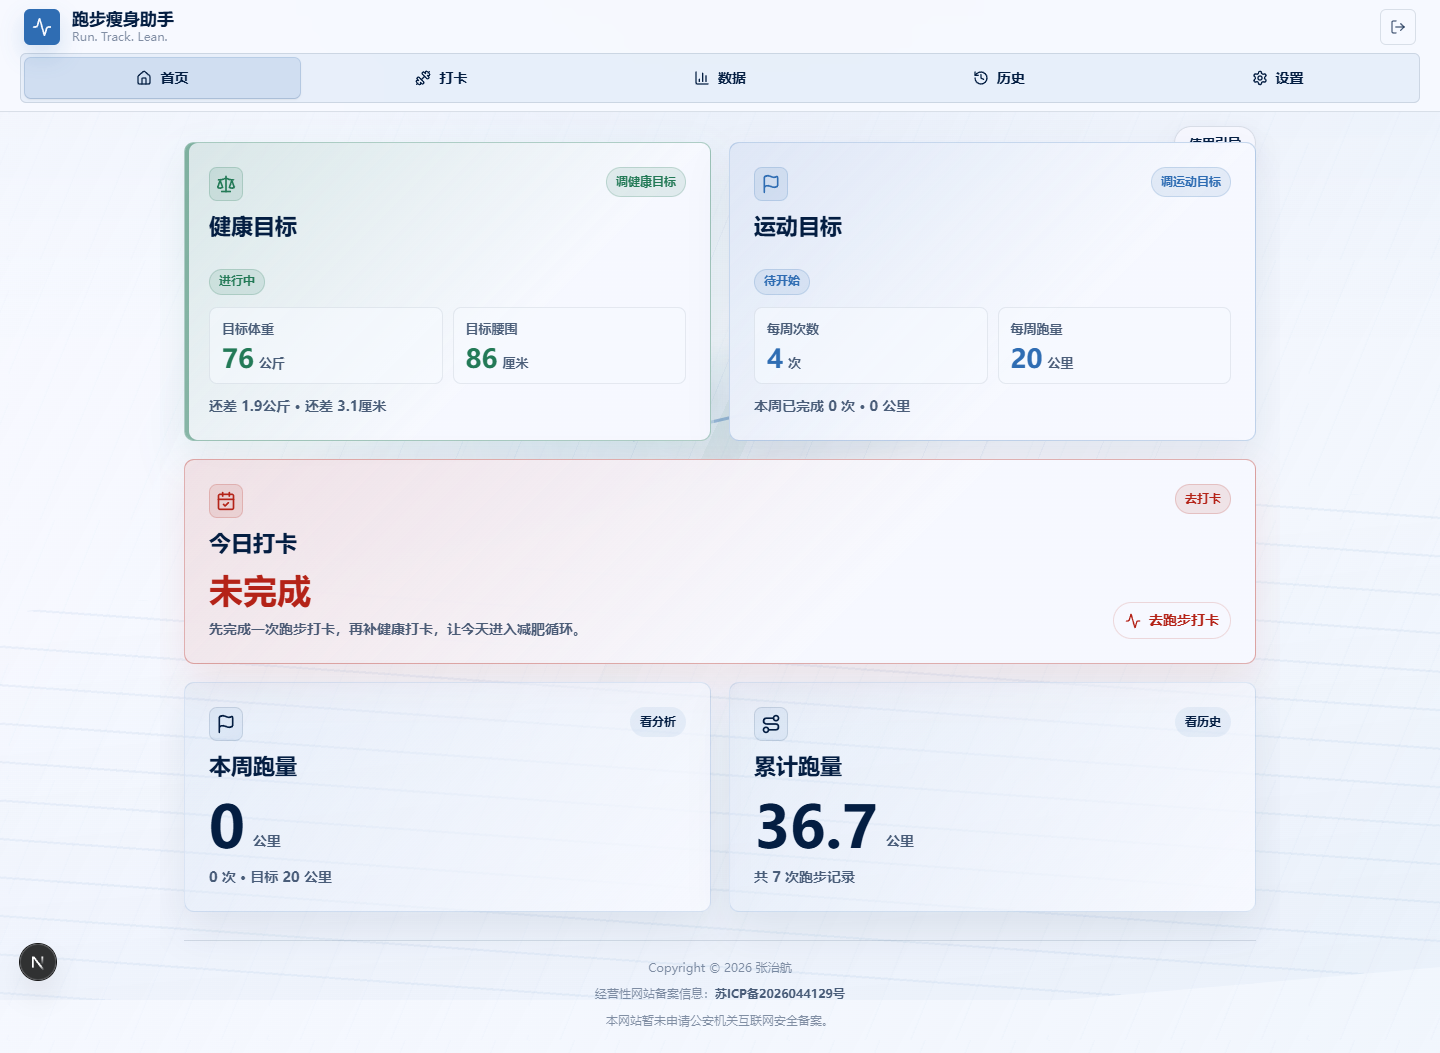1440x1053 pixels.
Task: Click the 看分析 button
Action: click(x=658, y=722)
